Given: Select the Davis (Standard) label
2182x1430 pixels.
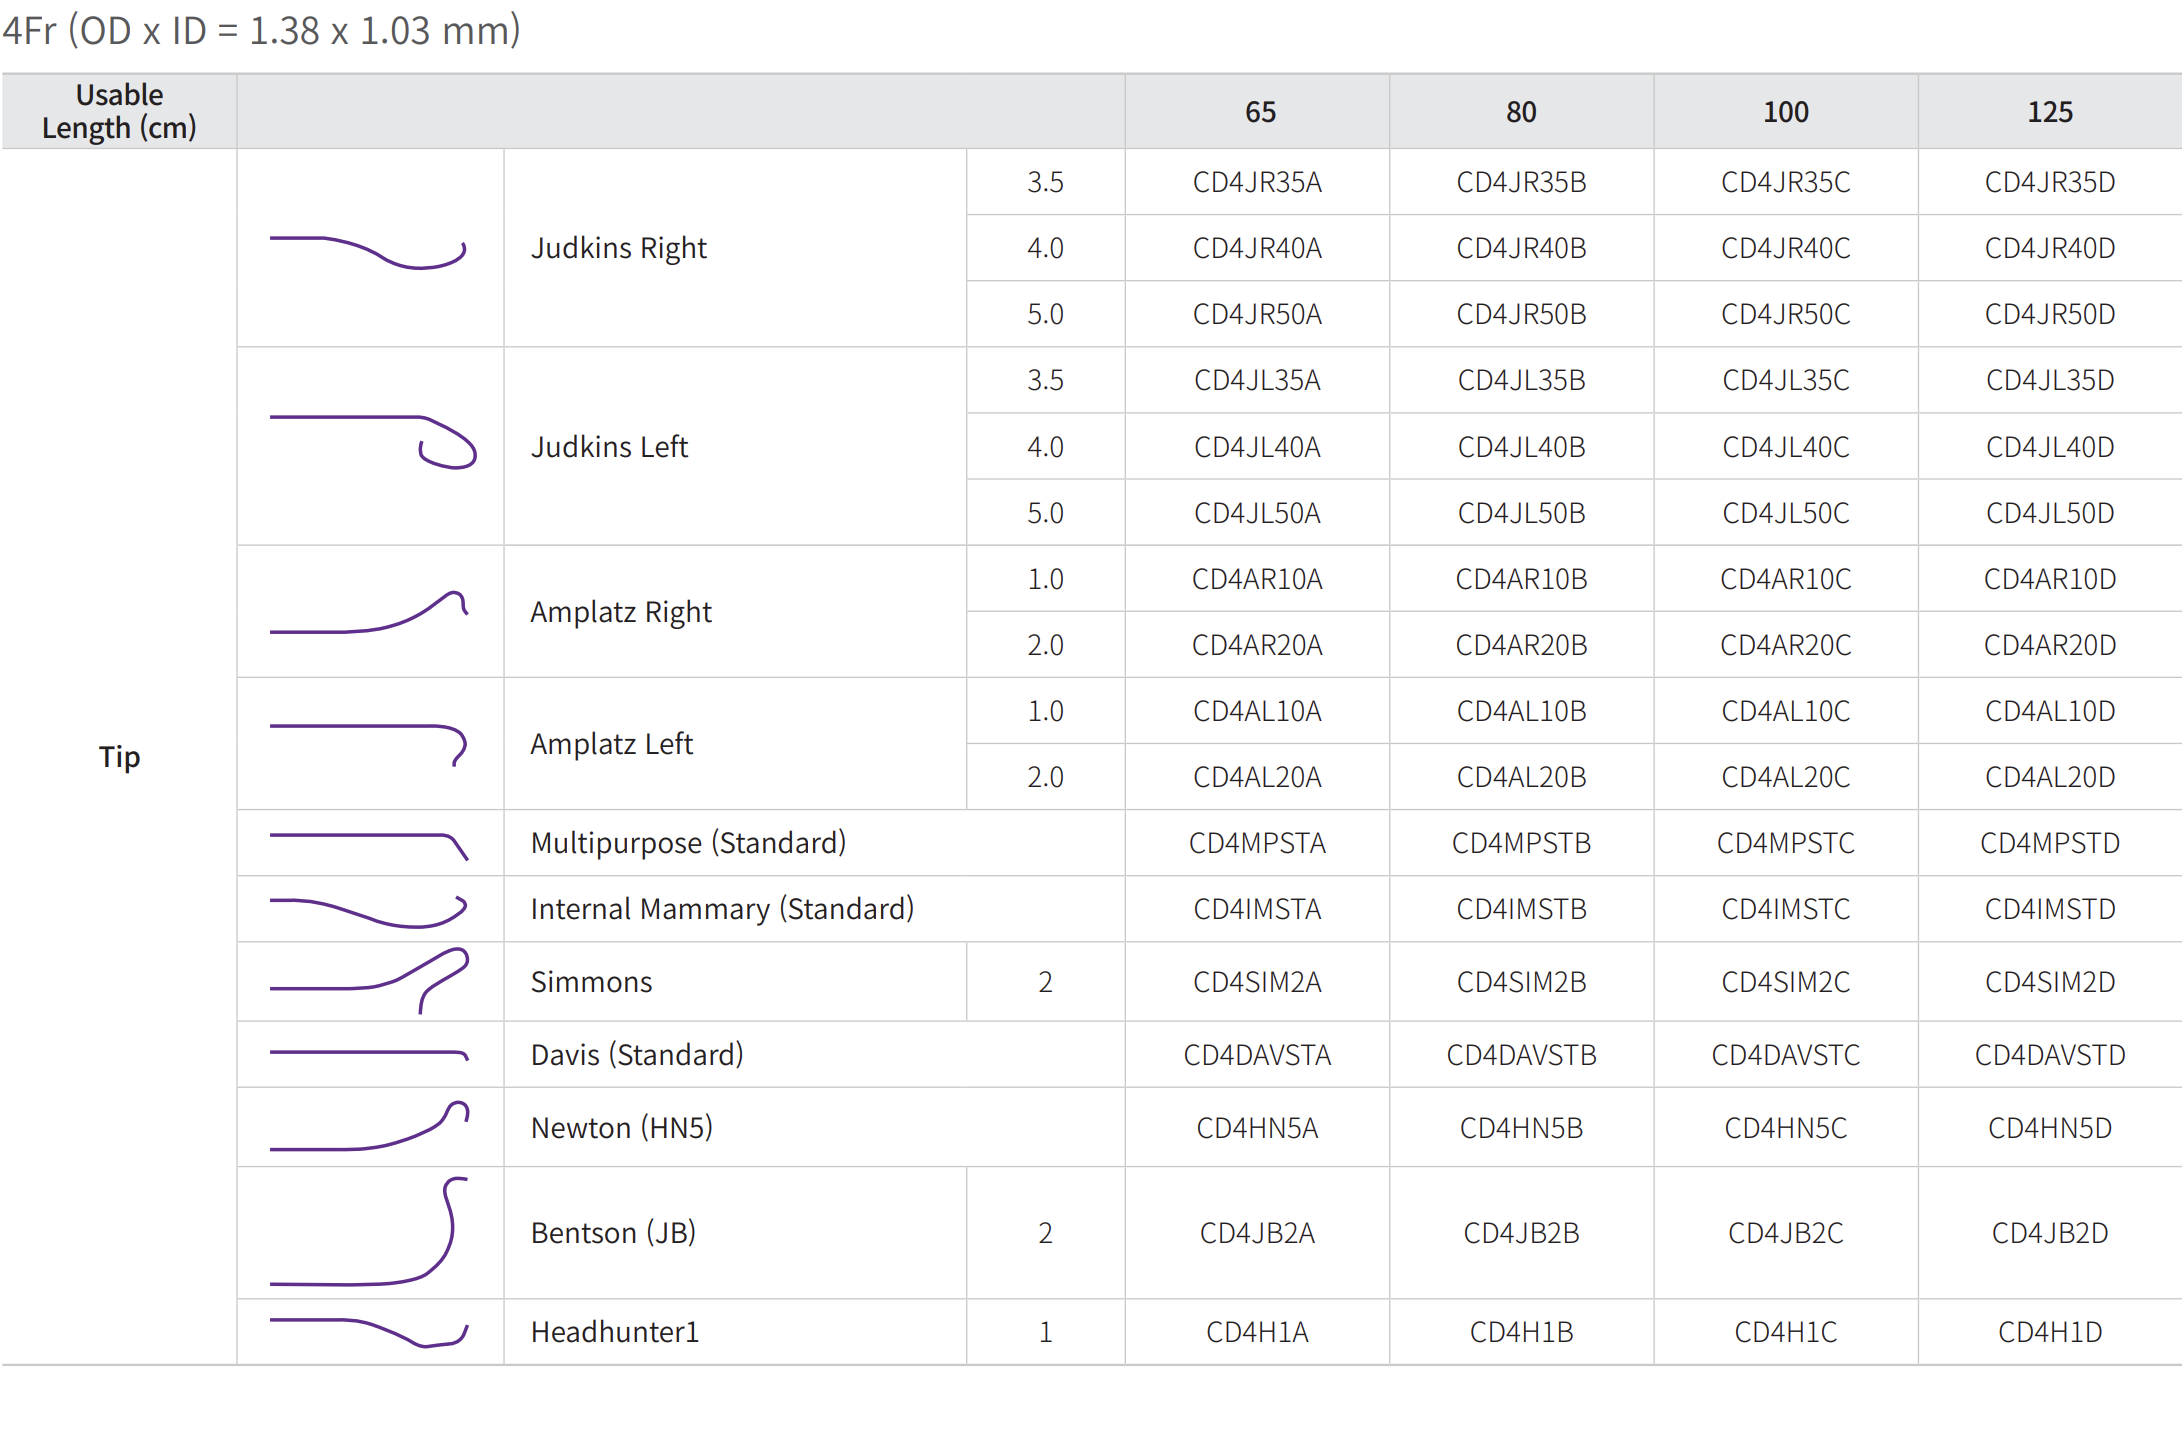Looking at the screenshot, I should pos(637,1055).
